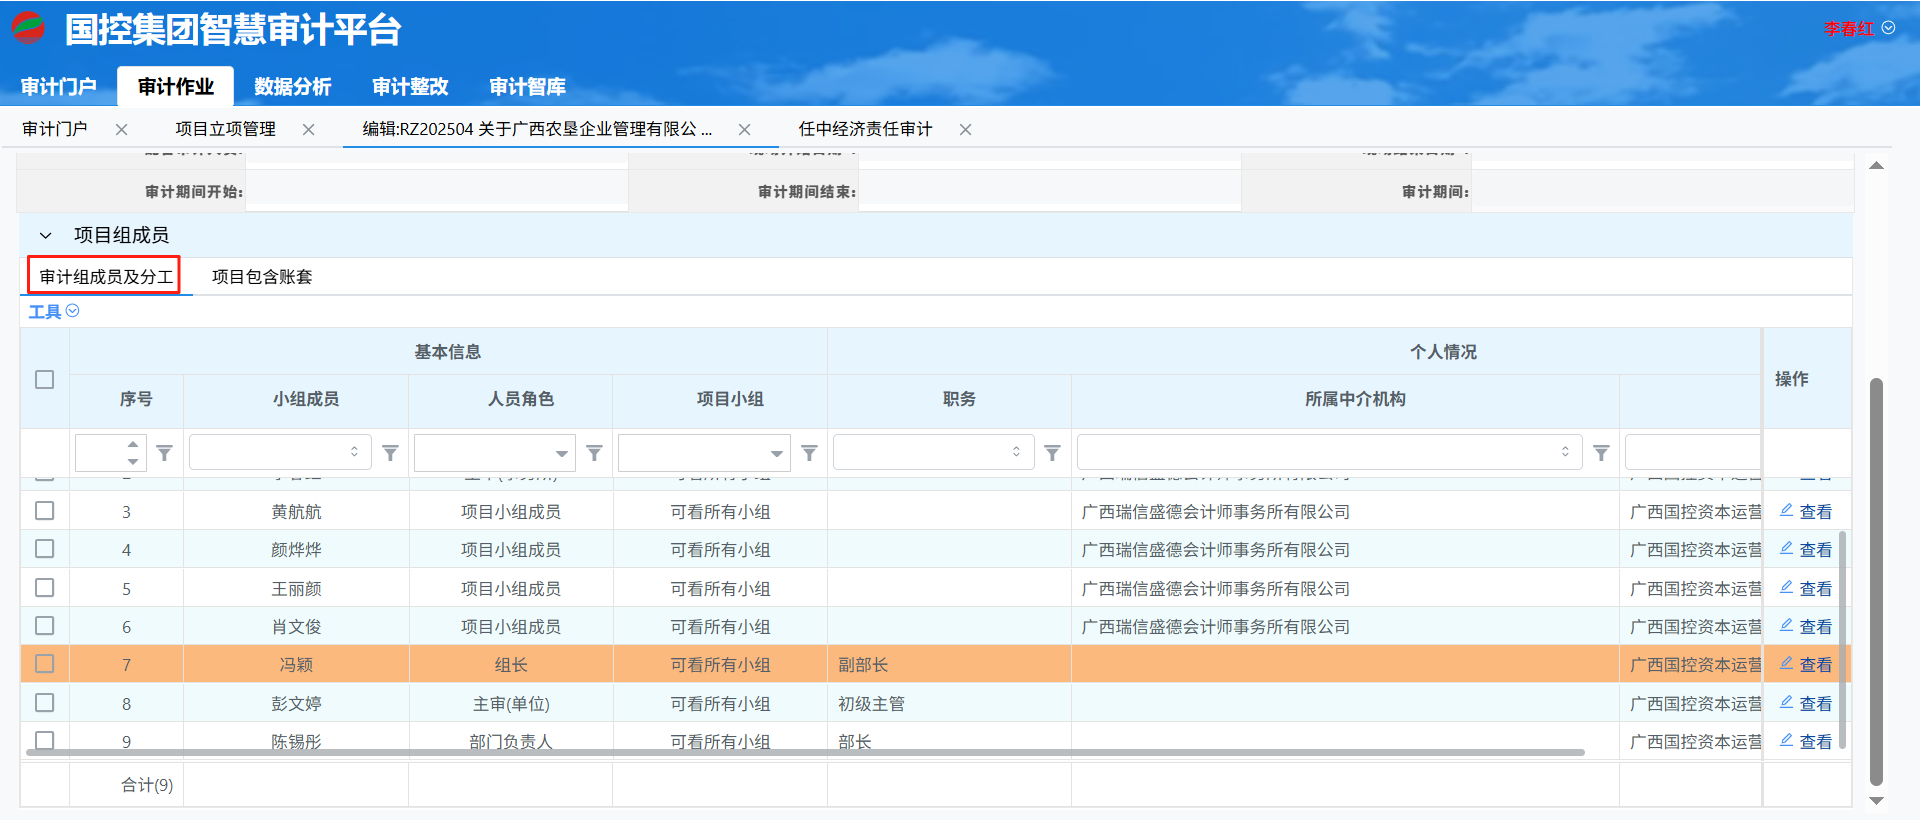Open the 李春红 user account menu
This screenshot has width=1920, height=839.
(x=1858, y=29)
